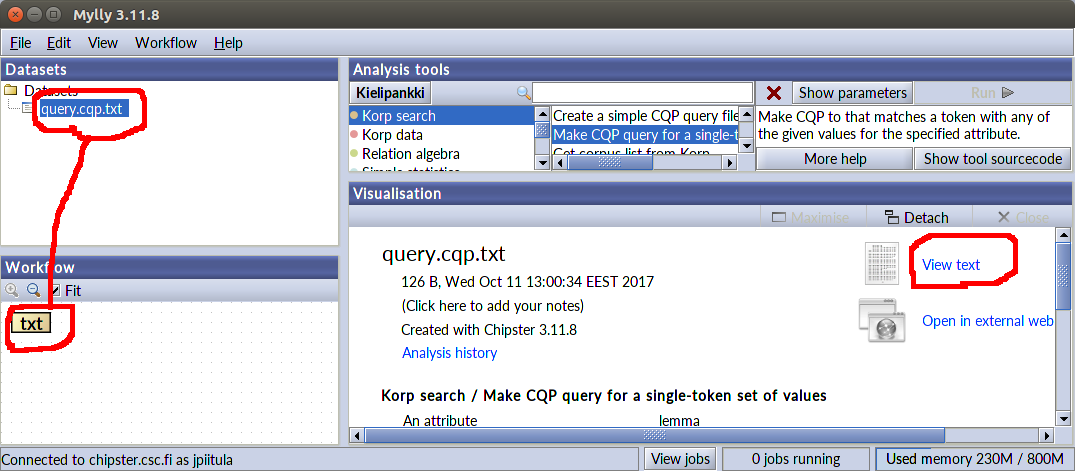Open the Analysis history link
This screenshot has height=471, width=1075.
pos(449,353)
